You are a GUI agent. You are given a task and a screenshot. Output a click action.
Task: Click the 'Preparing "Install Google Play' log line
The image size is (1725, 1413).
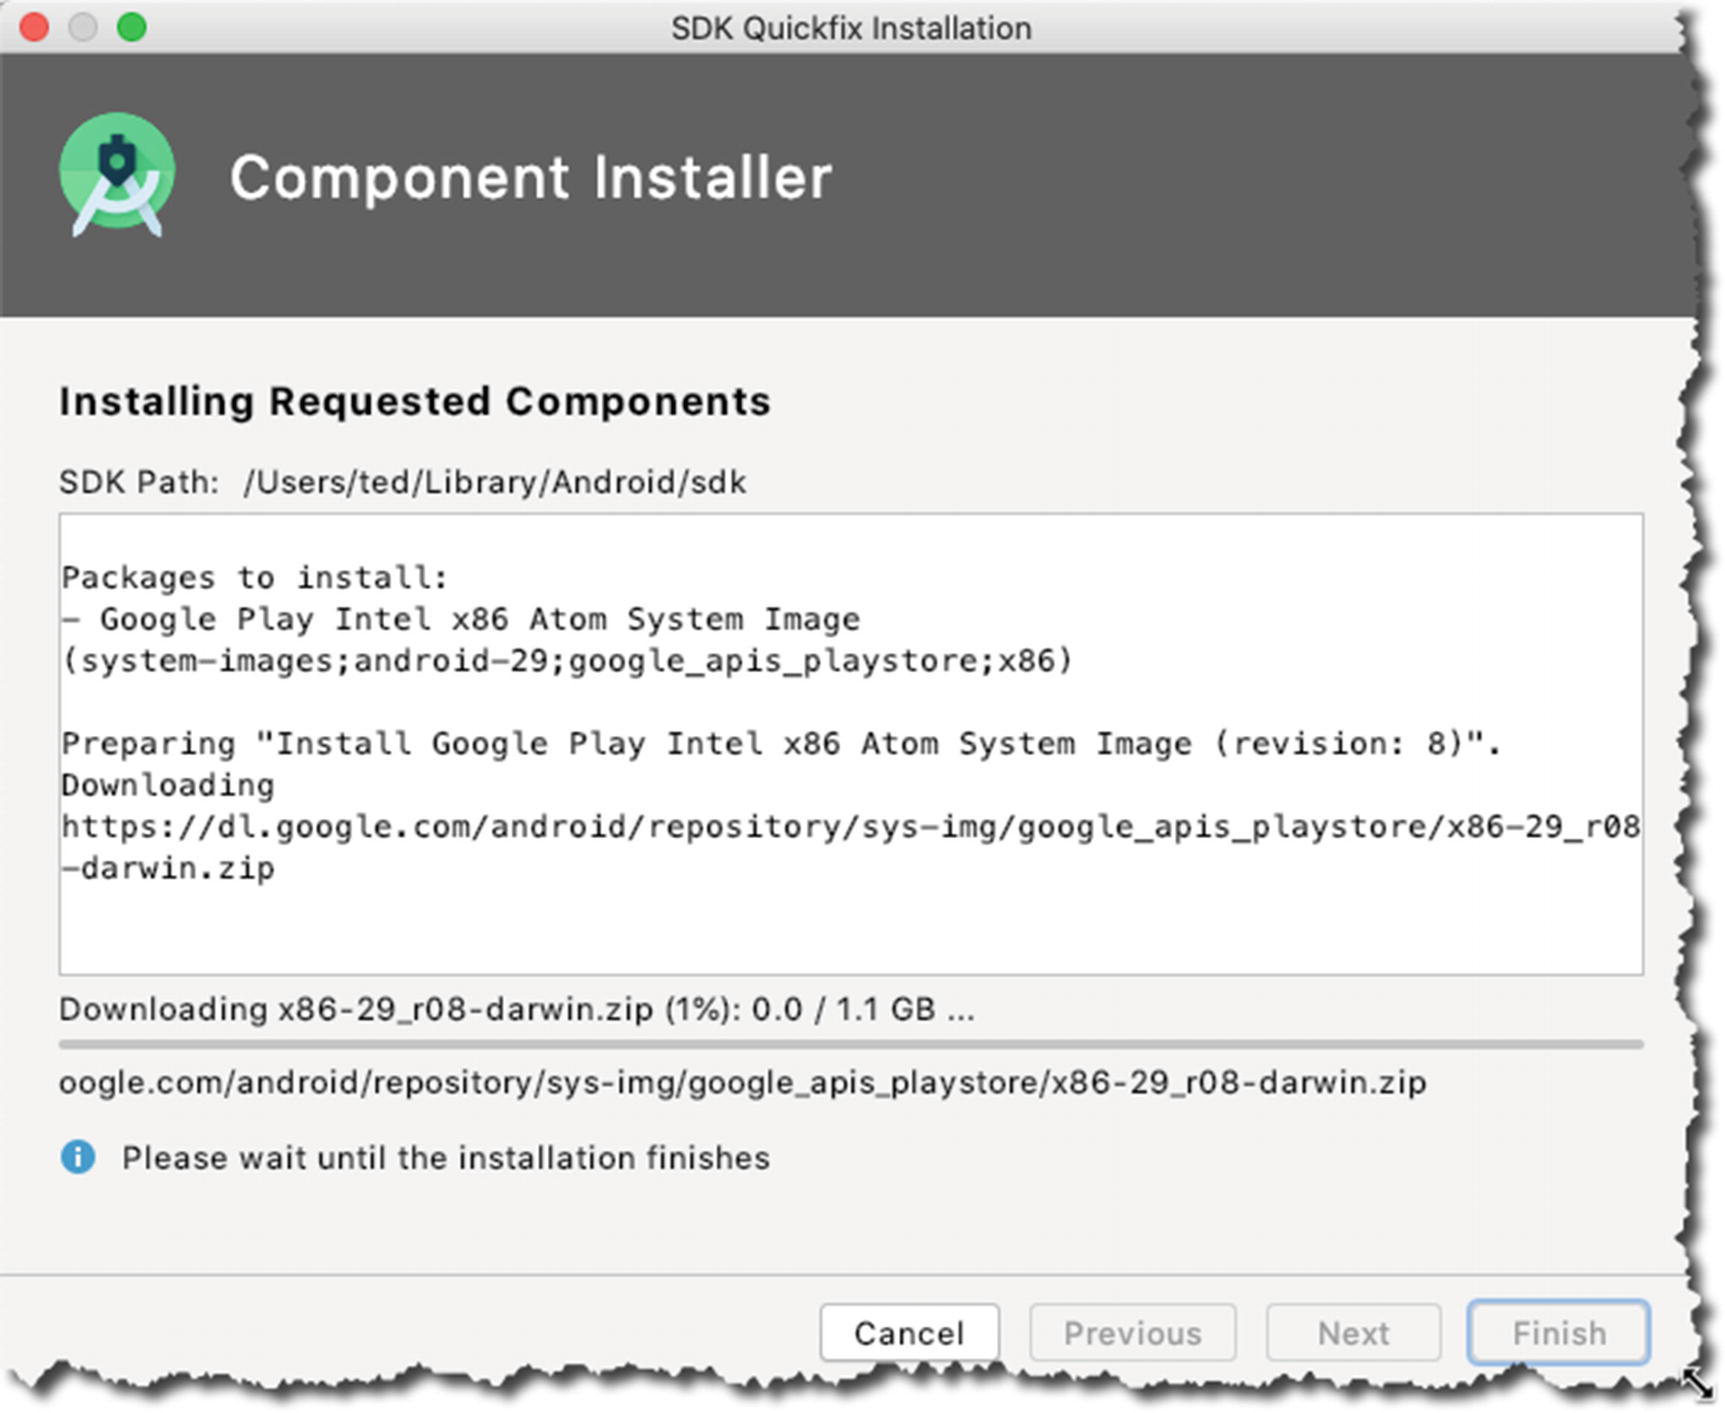(x=781, y=743)
